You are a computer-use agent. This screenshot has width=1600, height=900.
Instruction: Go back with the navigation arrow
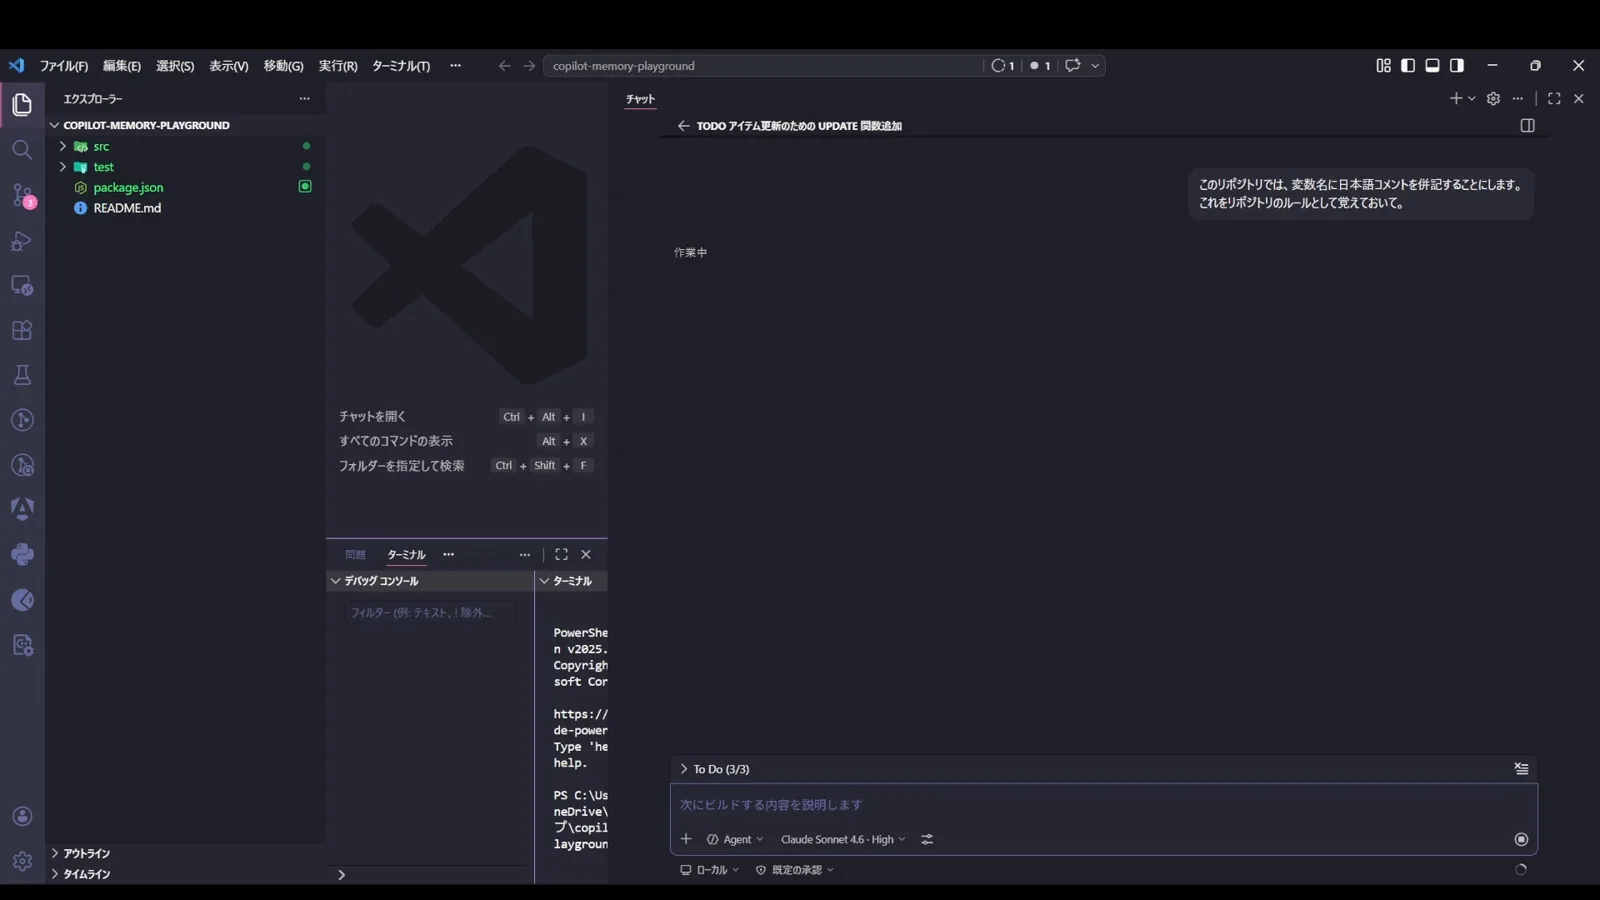[504, 65]
